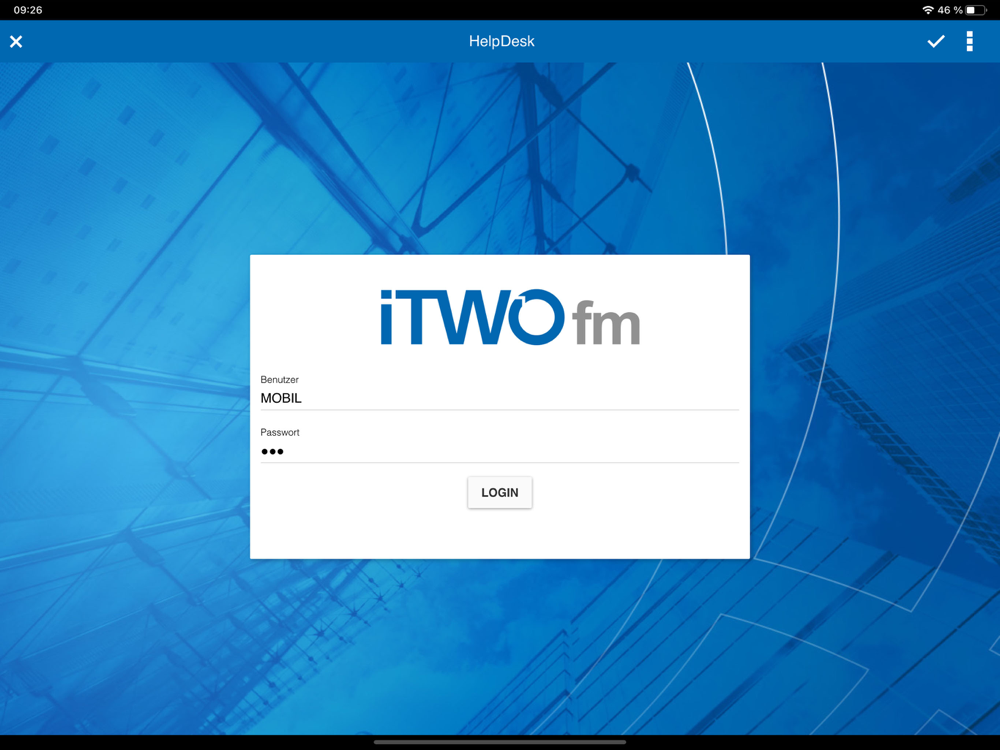Click the Benutzer field containing MOBIL
The height and width of the screenshot is (750, 1000).
tap(499, 398)
